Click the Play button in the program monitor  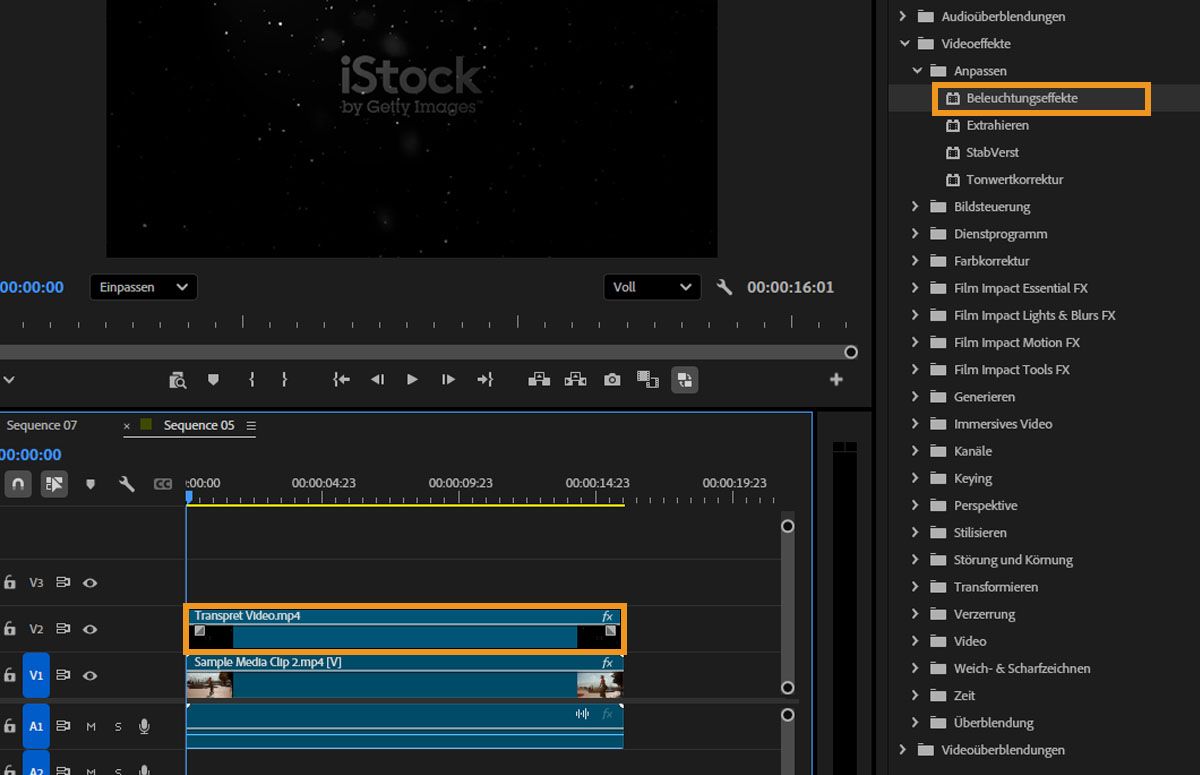[412, 380]
